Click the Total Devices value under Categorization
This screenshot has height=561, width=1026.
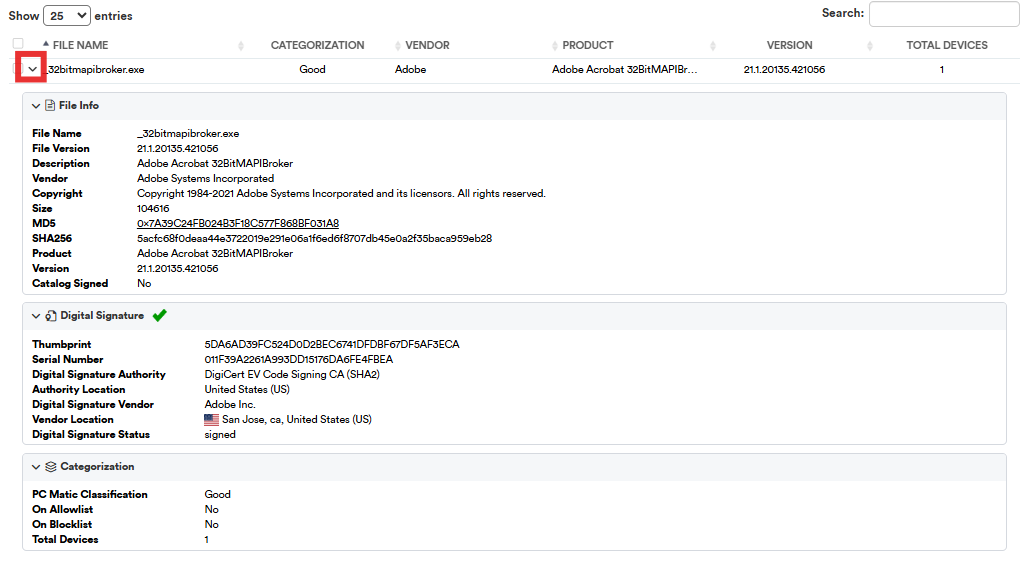[x=206, y=539]
